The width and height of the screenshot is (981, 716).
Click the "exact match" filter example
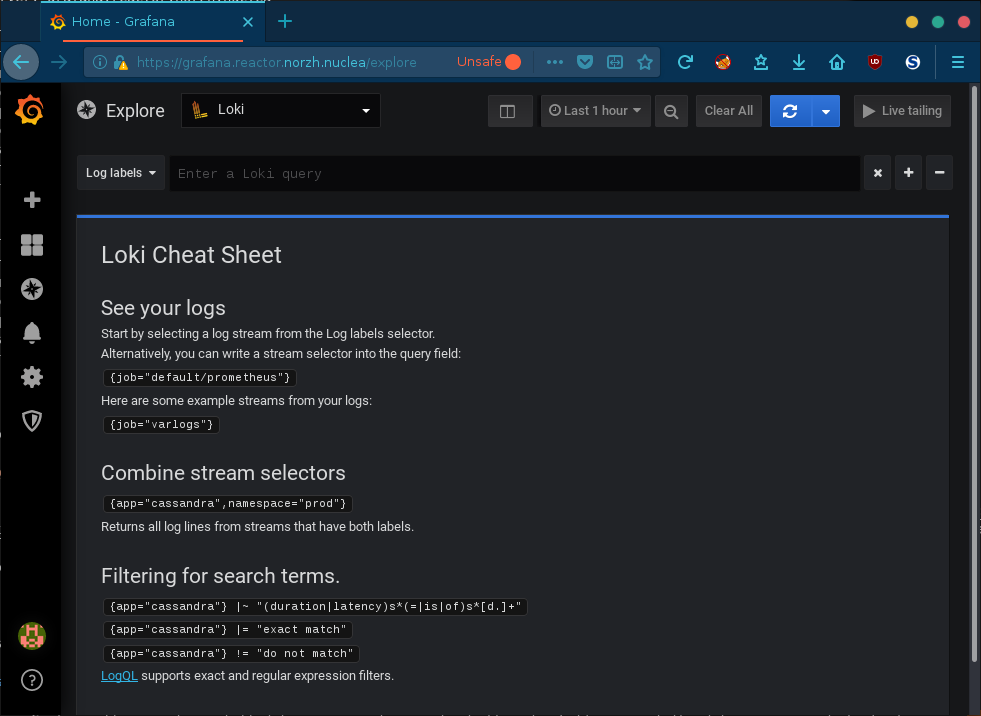click(x=228, y=630)
